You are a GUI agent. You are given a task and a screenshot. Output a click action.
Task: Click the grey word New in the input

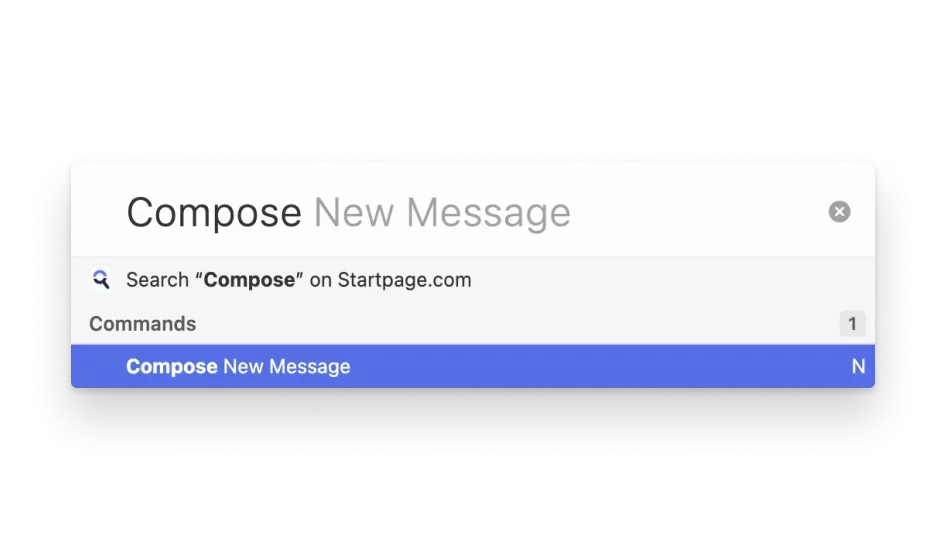pyautogui.click(x=354, y=213)
